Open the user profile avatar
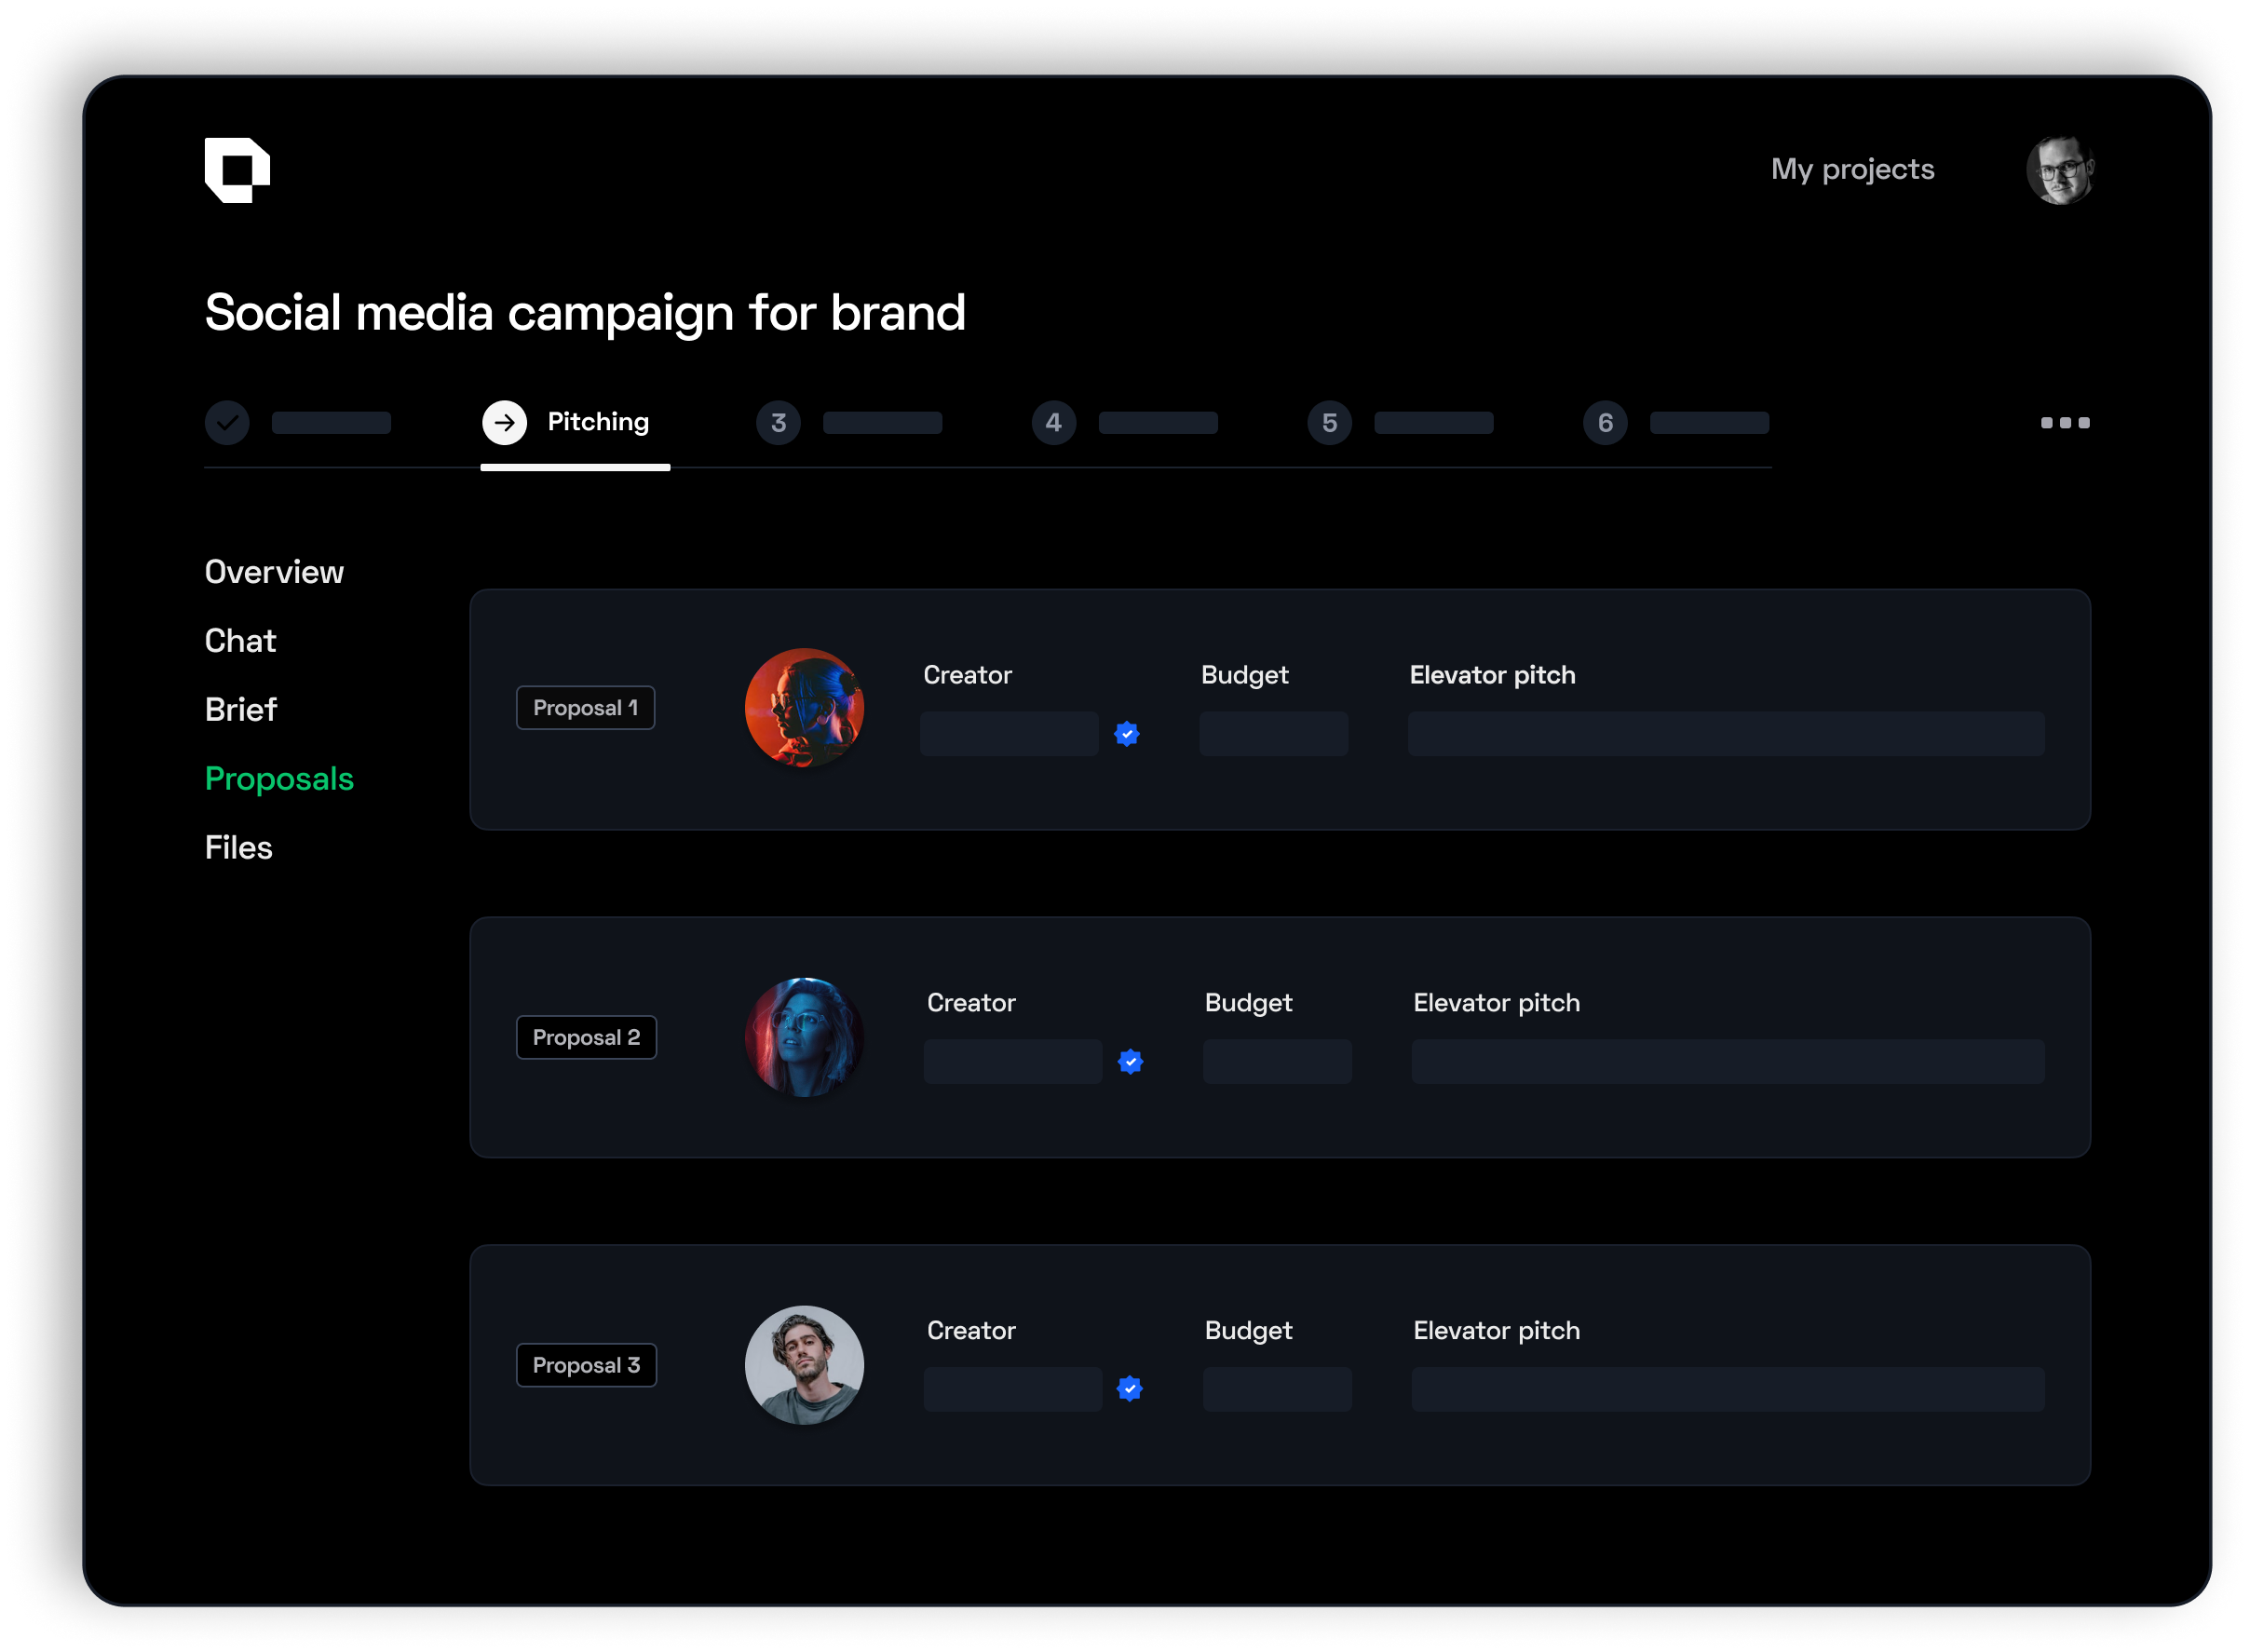Image resolution: width=2250 pixels, height=1652 pixels. point(2060,170)
